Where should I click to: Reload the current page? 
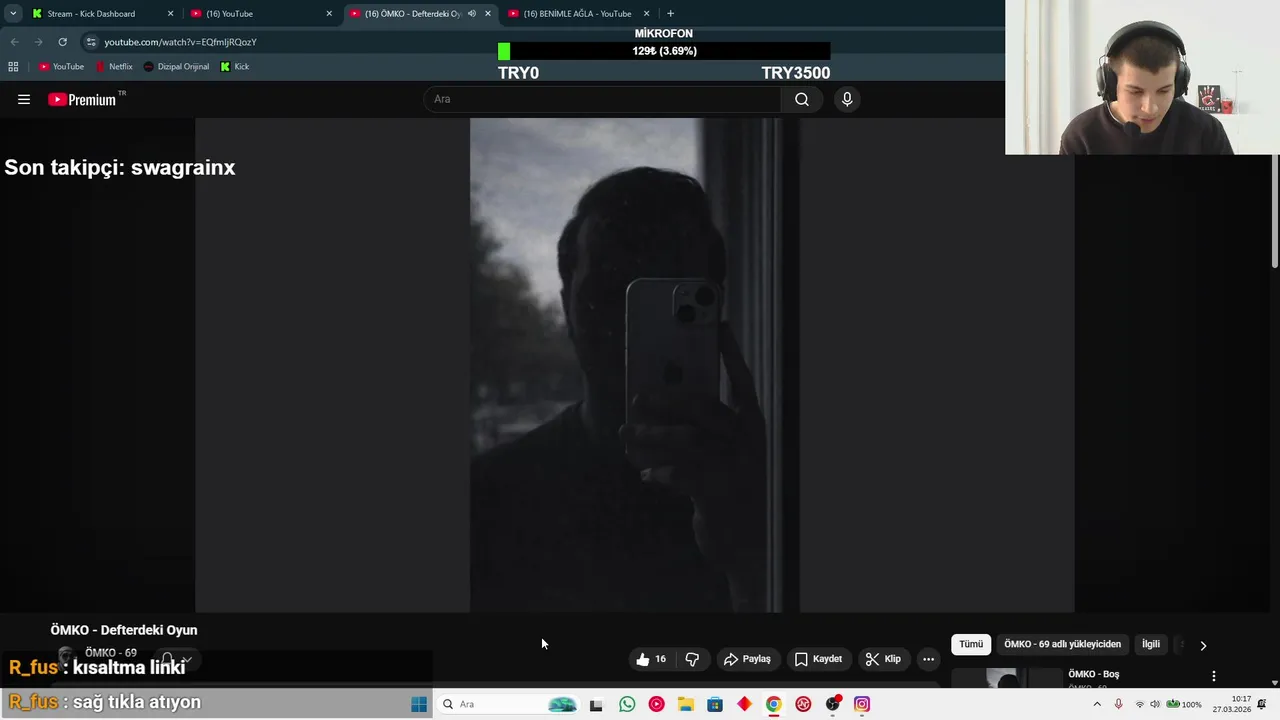(62, 42)
